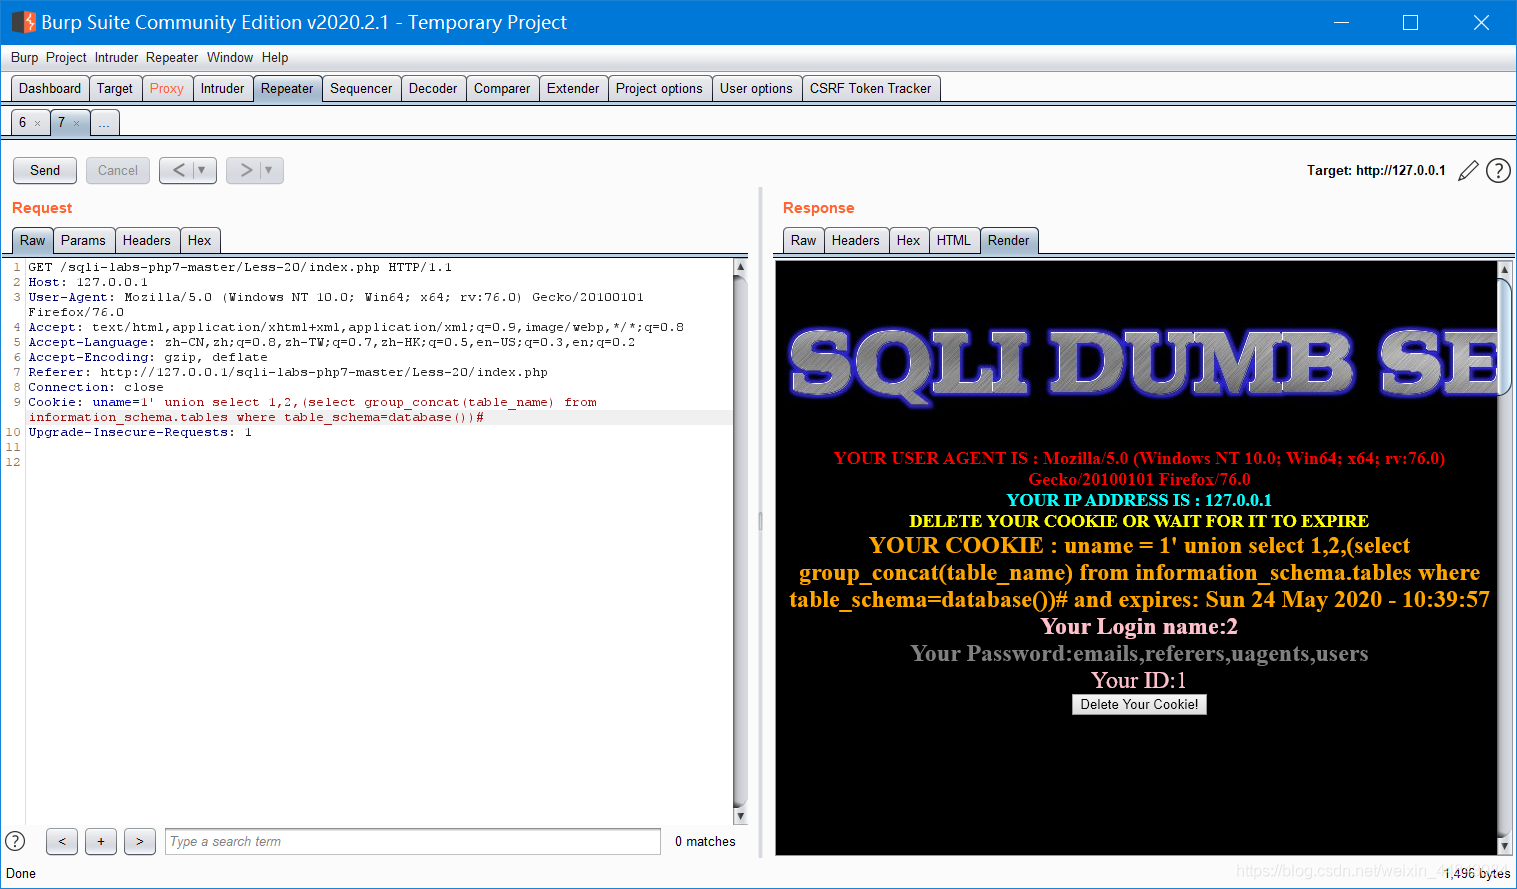Click previous search match button
Screen dimensions: 1517x889
coord(62,841)
